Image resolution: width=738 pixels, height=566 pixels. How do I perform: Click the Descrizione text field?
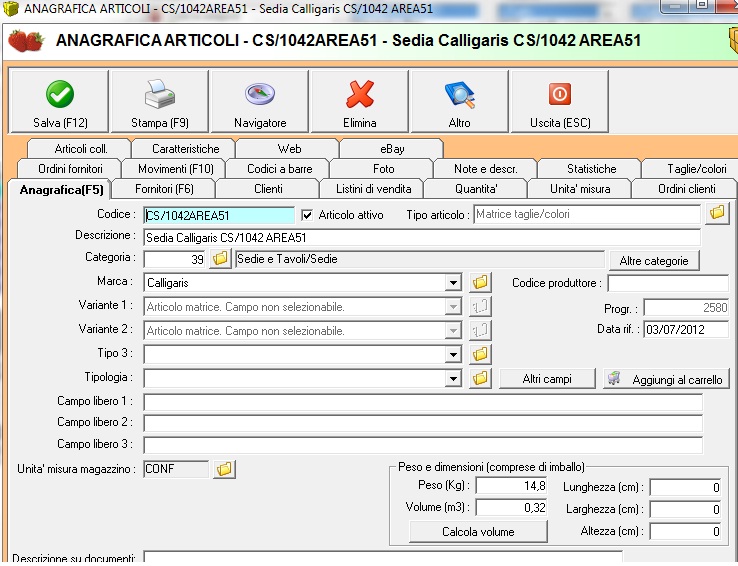tap(422, 237)
